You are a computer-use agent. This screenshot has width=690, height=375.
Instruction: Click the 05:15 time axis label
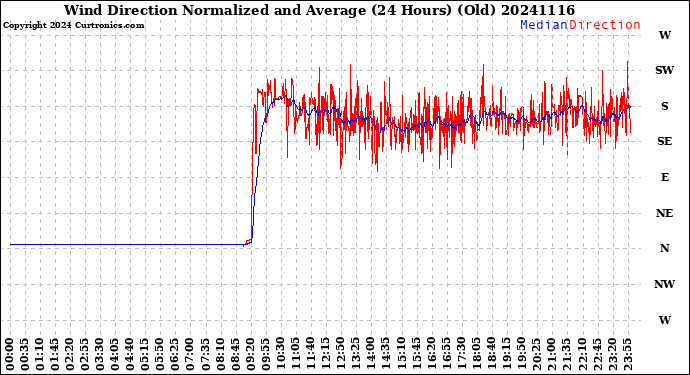(145, 354)
